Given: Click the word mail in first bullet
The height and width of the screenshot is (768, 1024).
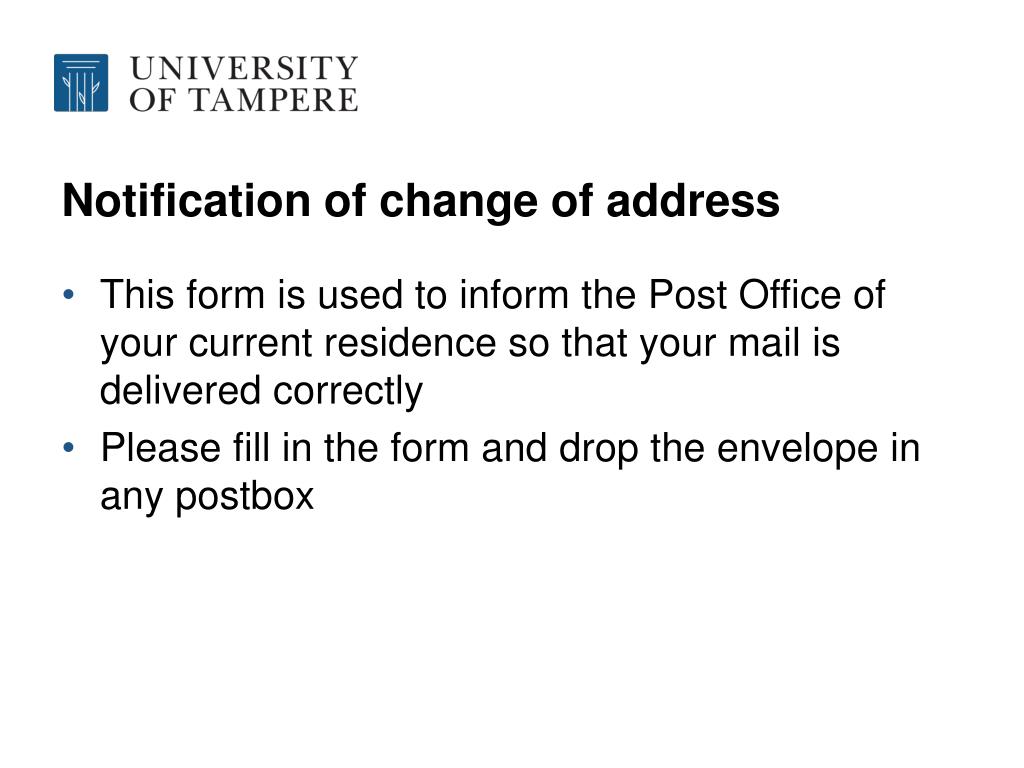Looking at the screenshot, I should [x=764, y=343].
